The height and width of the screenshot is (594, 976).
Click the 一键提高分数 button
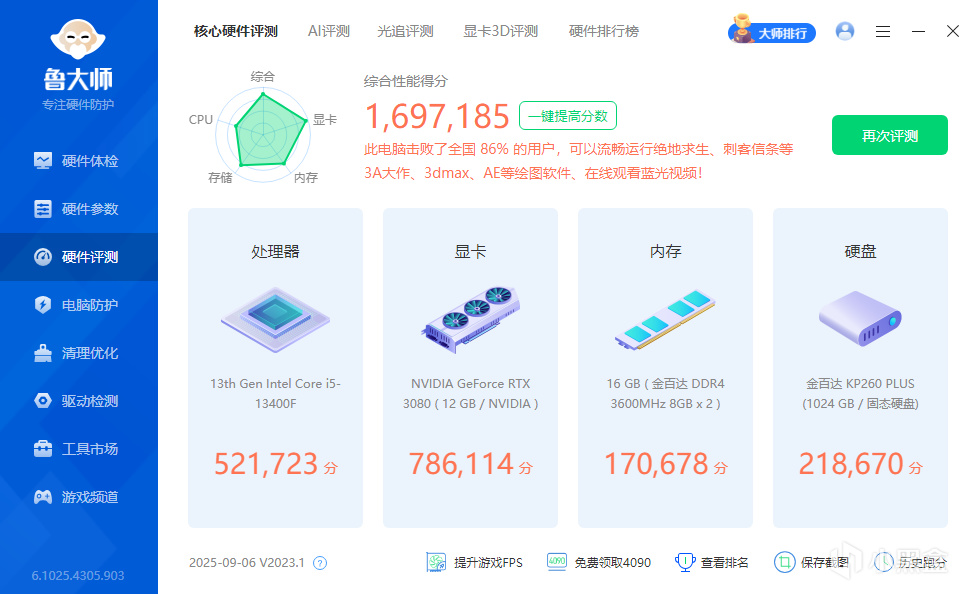click(x=568, y=116)
